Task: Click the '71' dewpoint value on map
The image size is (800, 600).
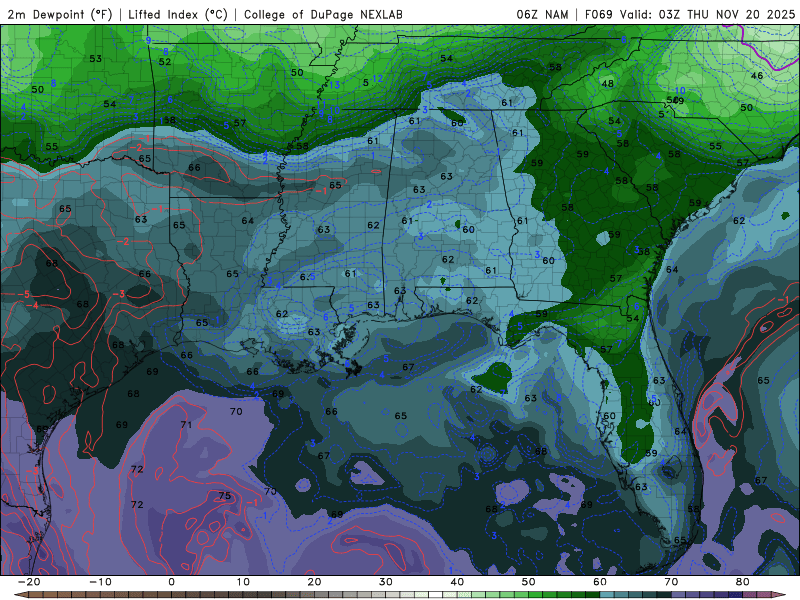Action: pyautogui.click(x=186, y=424)
